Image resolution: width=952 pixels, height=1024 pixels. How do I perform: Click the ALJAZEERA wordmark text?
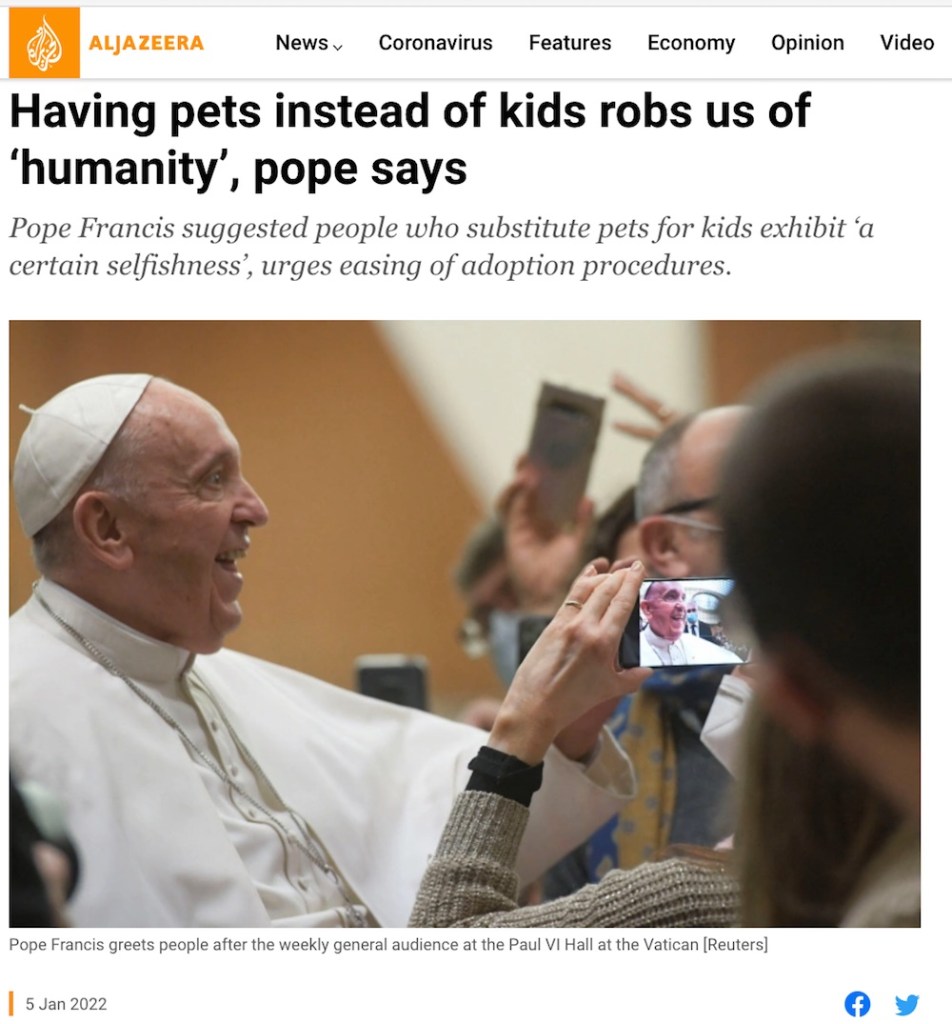pos(146,43)
